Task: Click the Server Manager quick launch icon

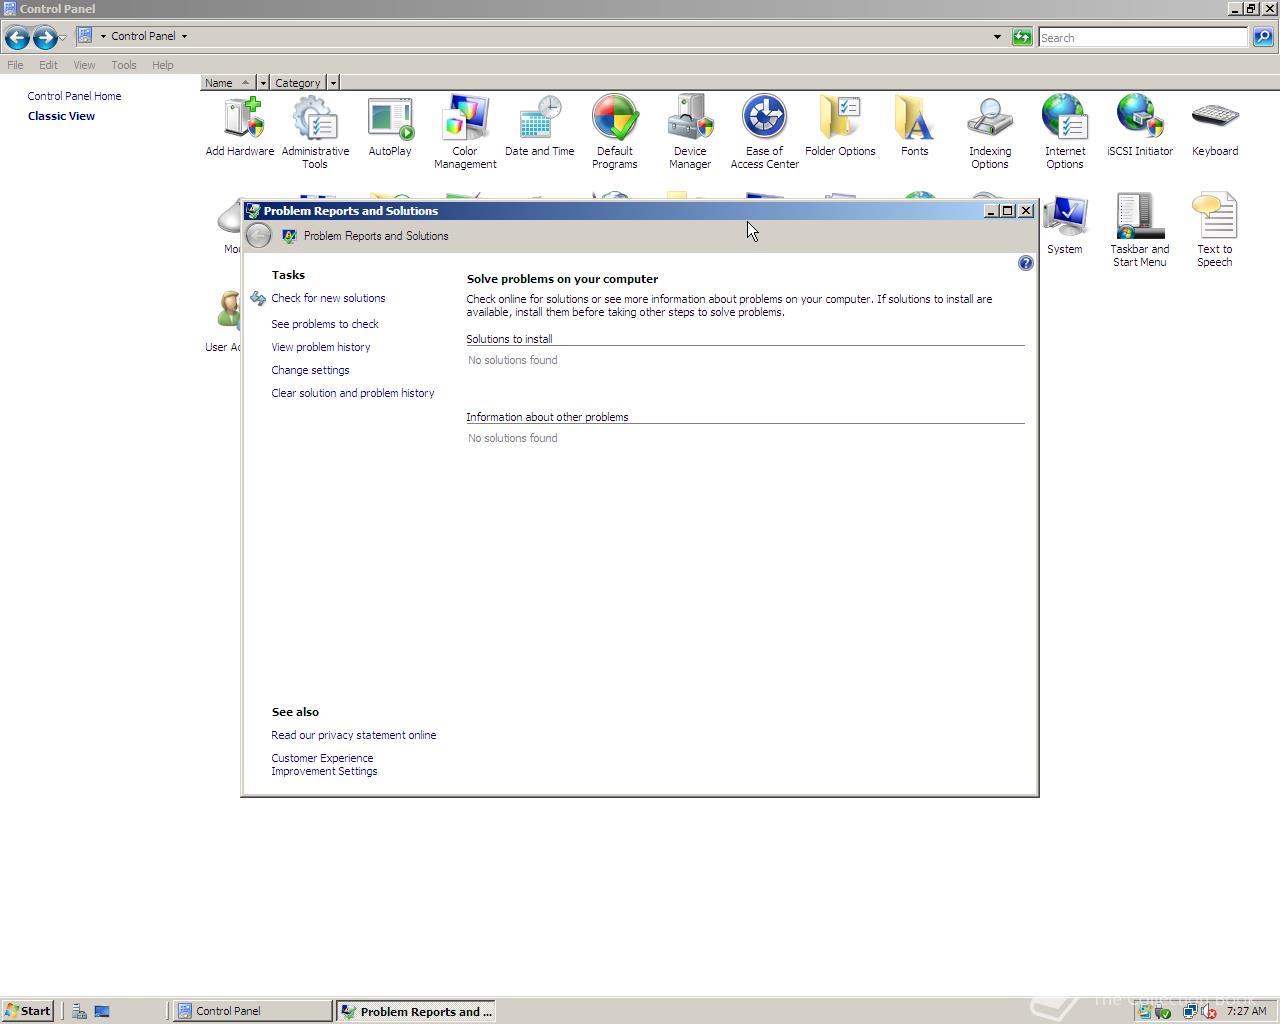Action: click(x=79, y=1011)
